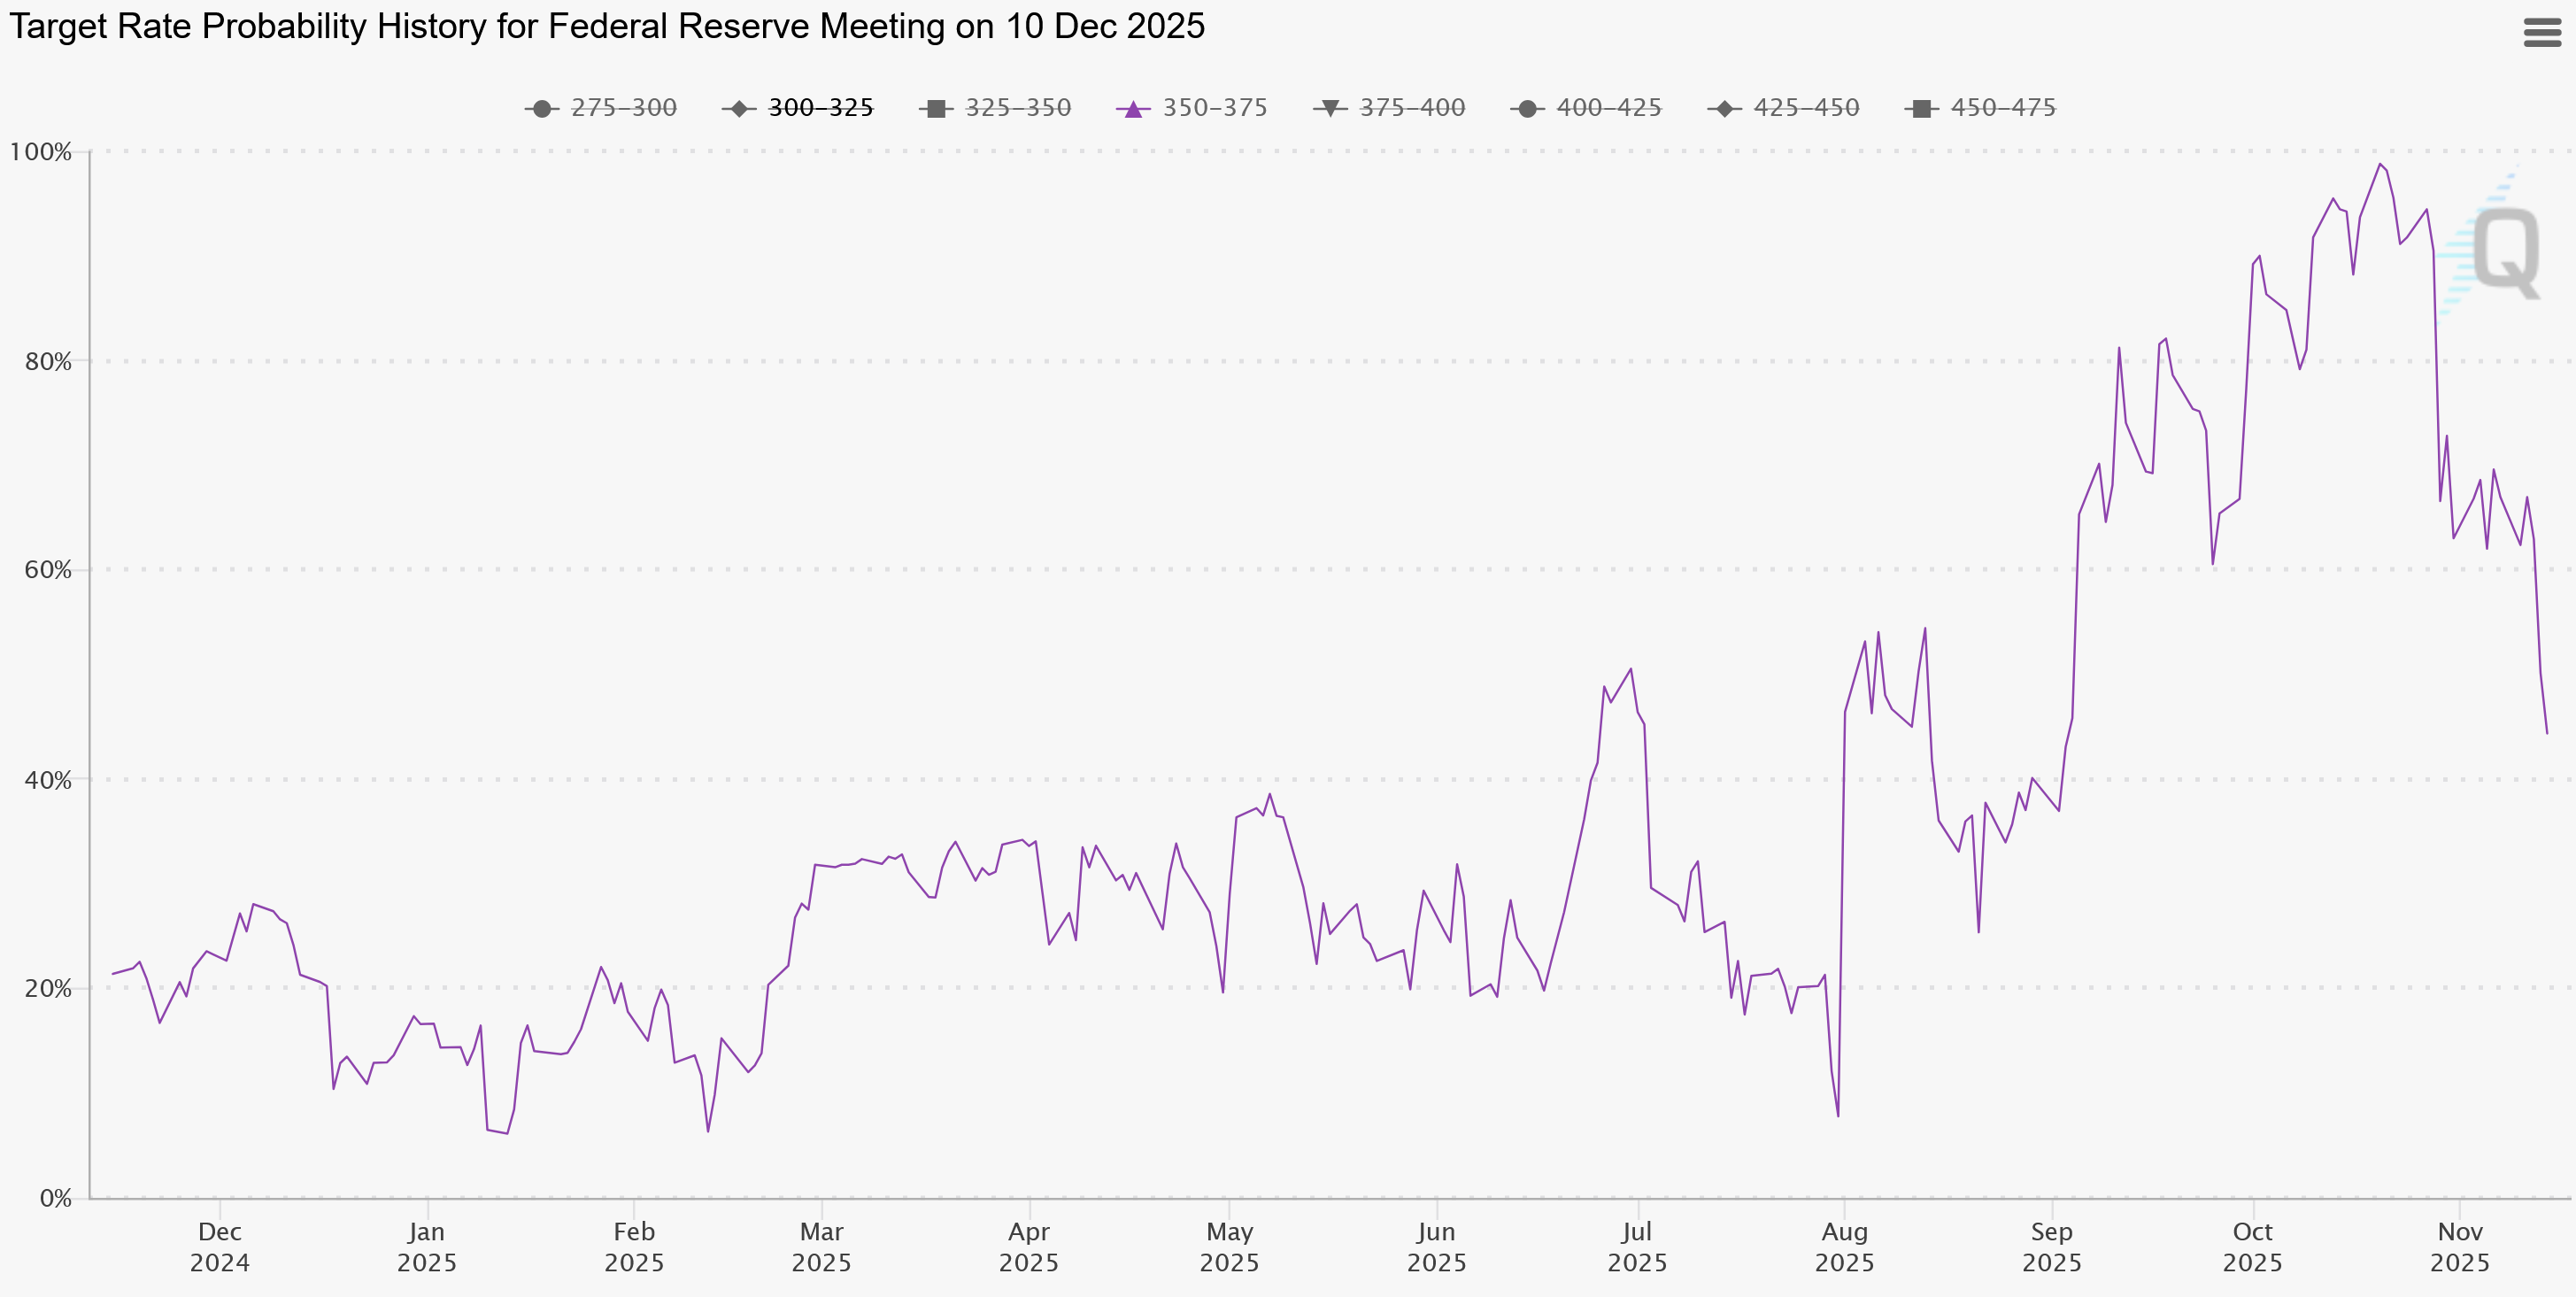Show the 275–300 series via label
The image size is (2576, 1297).
(623, 108)
